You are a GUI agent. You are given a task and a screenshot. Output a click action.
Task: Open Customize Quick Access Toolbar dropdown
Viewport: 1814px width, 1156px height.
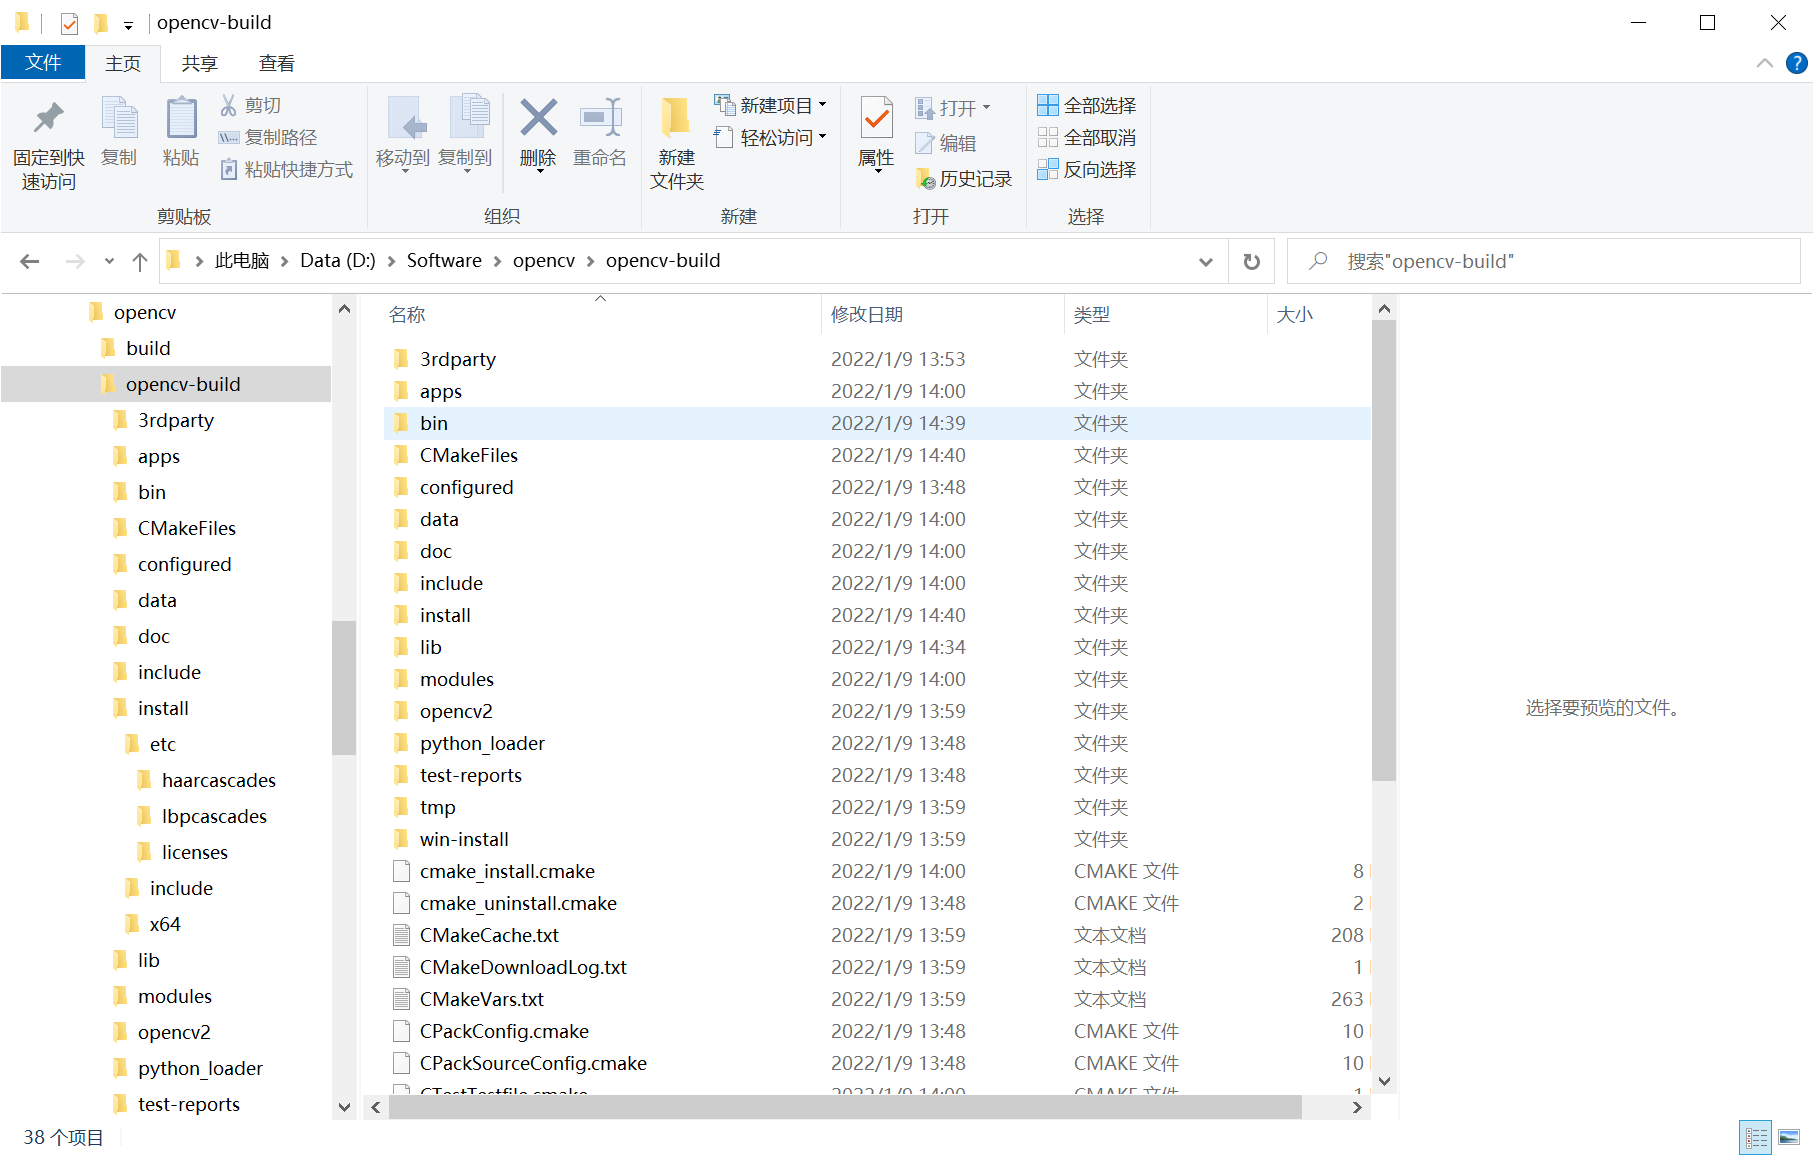pos(128,25)
